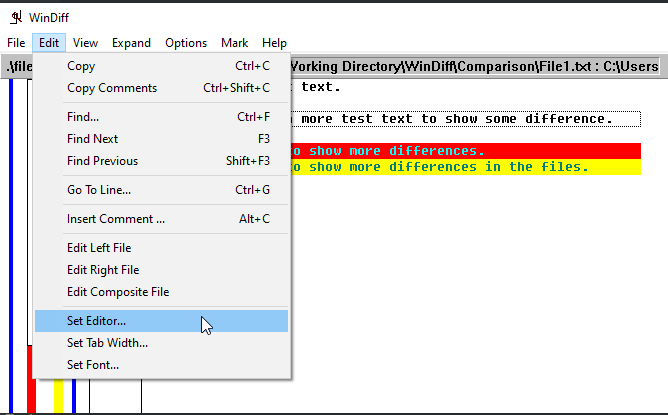Viewport: 668px width, 415px height.
Task: Select Find Previous menu item
Action: 161,161
